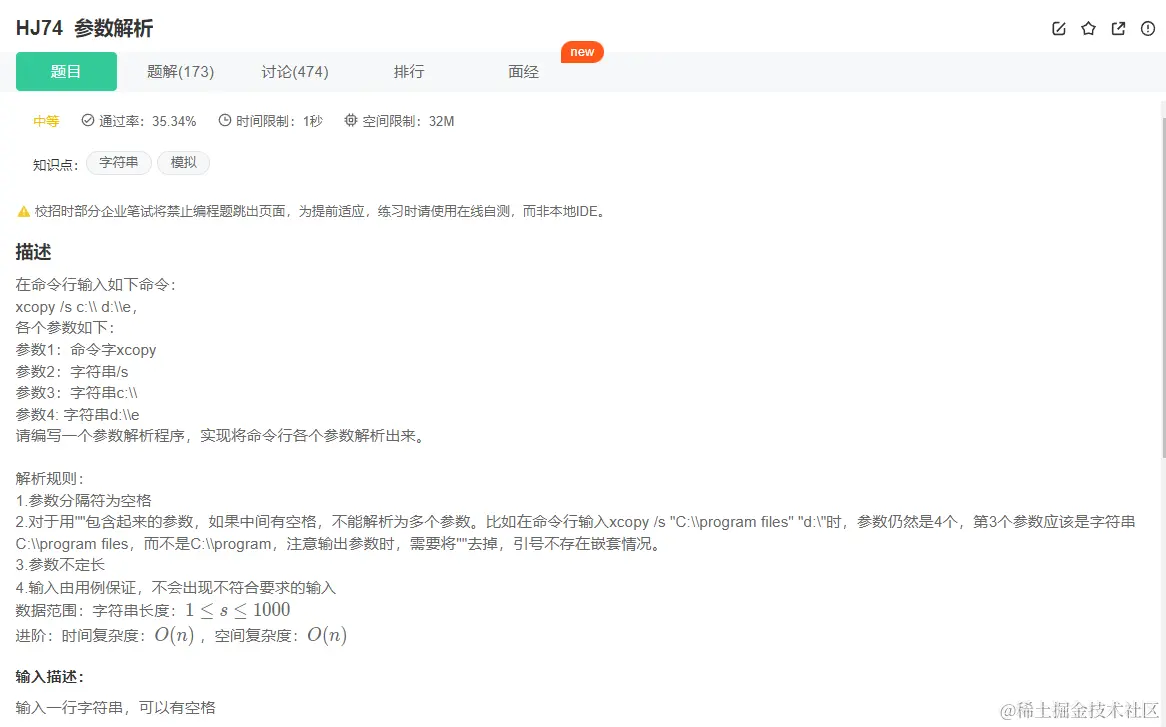1166x727 pixels.
Task: Open problem in new window icon
Action: click(x=1118, y=29)
